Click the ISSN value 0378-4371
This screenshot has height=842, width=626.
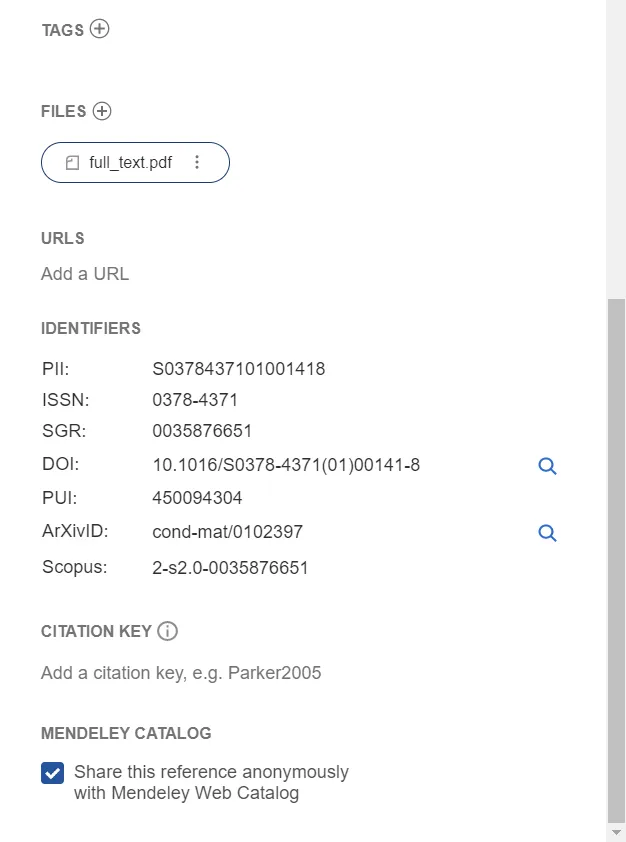[195, 400]
